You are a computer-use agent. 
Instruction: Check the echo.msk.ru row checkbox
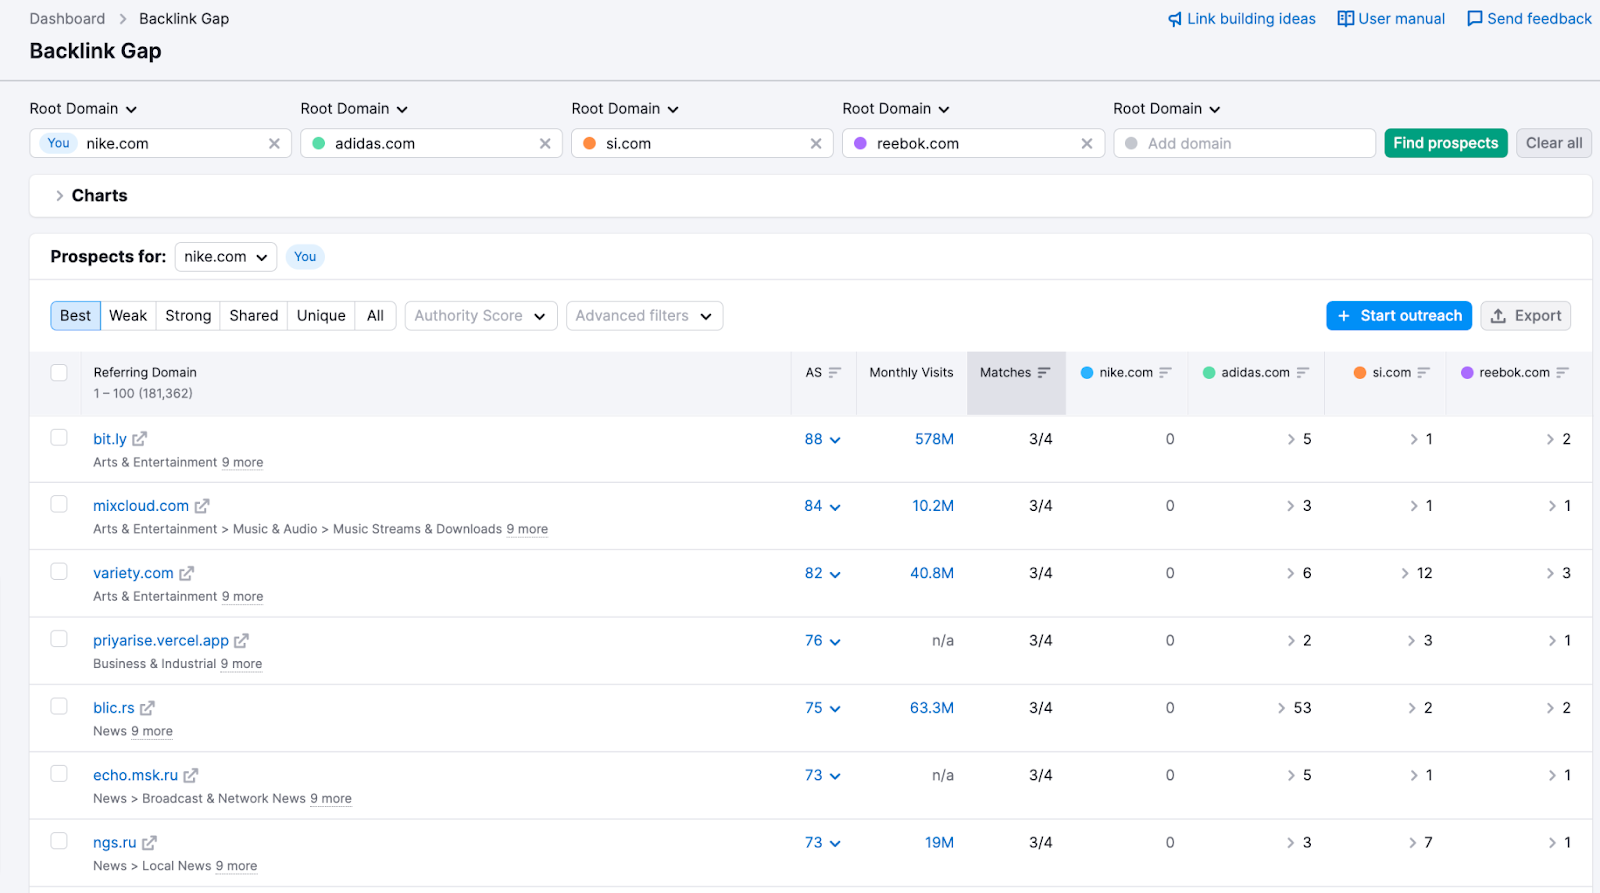click(x=59, y=774)
